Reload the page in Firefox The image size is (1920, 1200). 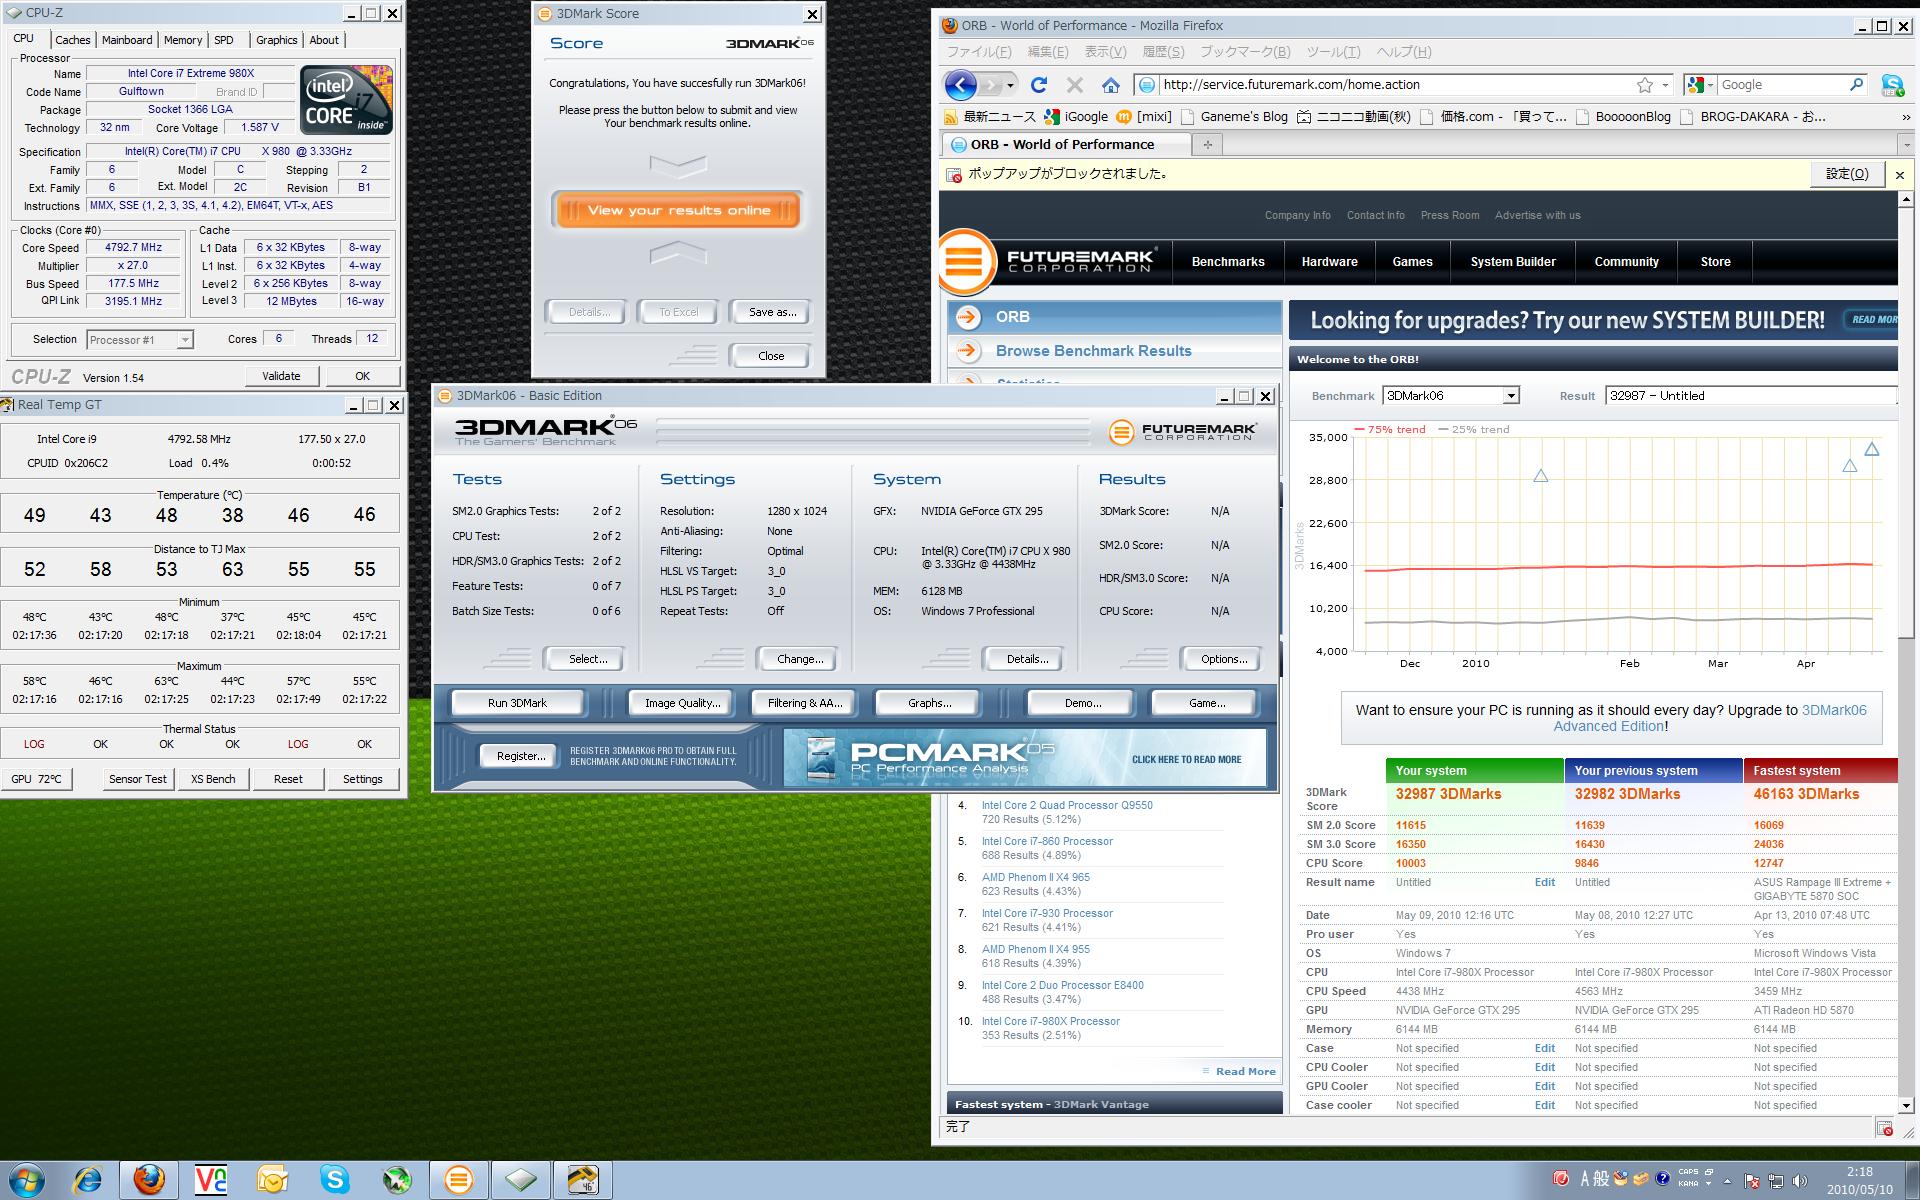pyautogui.click(x=1039, y=85)
